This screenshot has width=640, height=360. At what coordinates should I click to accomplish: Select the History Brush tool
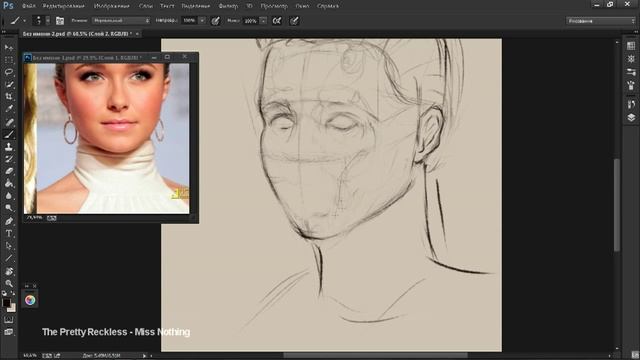click(9, 159)
